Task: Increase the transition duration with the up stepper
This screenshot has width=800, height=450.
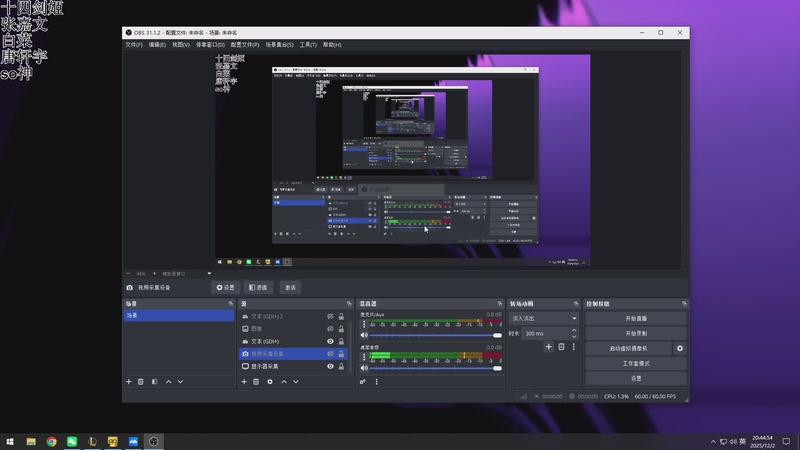Action: (574, 331)
